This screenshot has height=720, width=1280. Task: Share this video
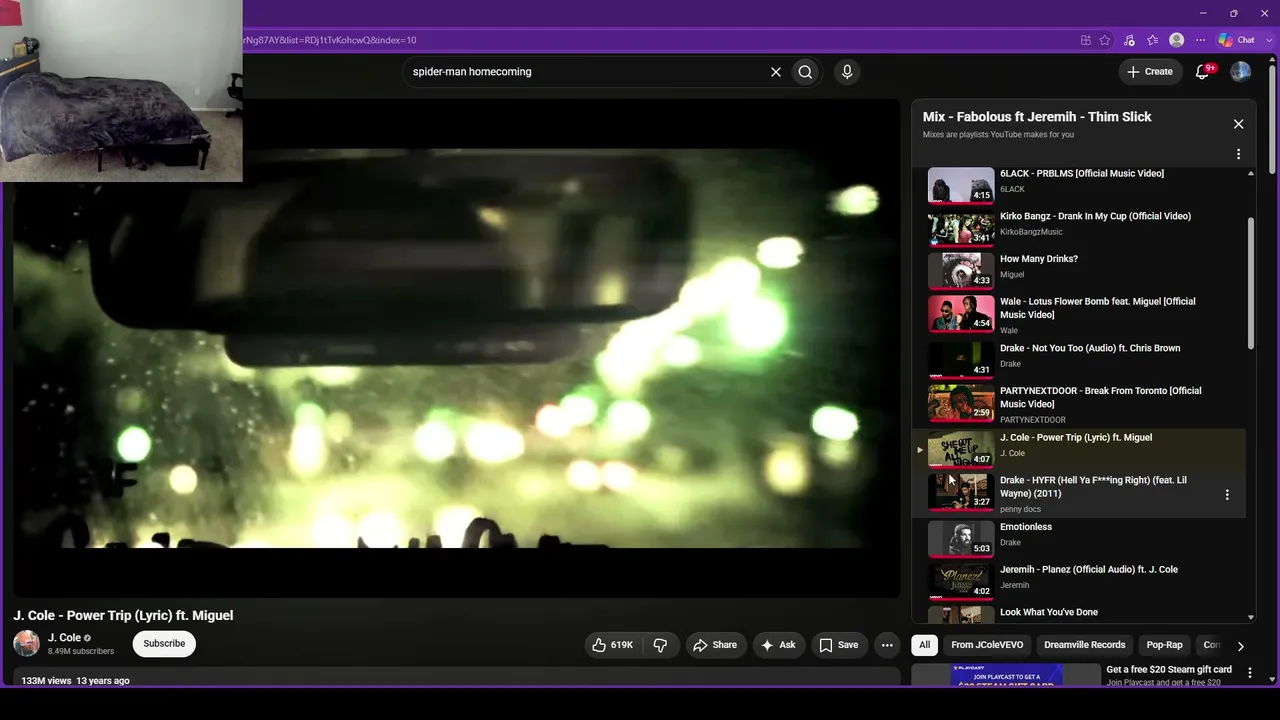click(715, 645)
